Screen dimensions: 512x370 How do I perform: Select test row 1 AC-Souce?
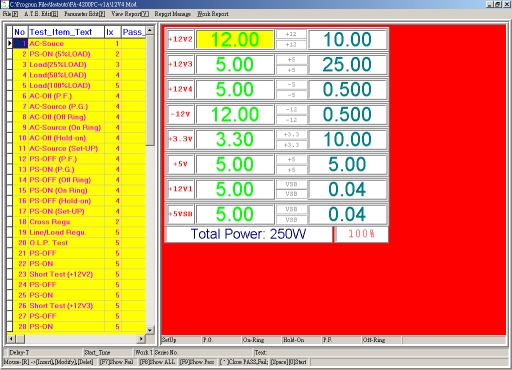[79, 43]
